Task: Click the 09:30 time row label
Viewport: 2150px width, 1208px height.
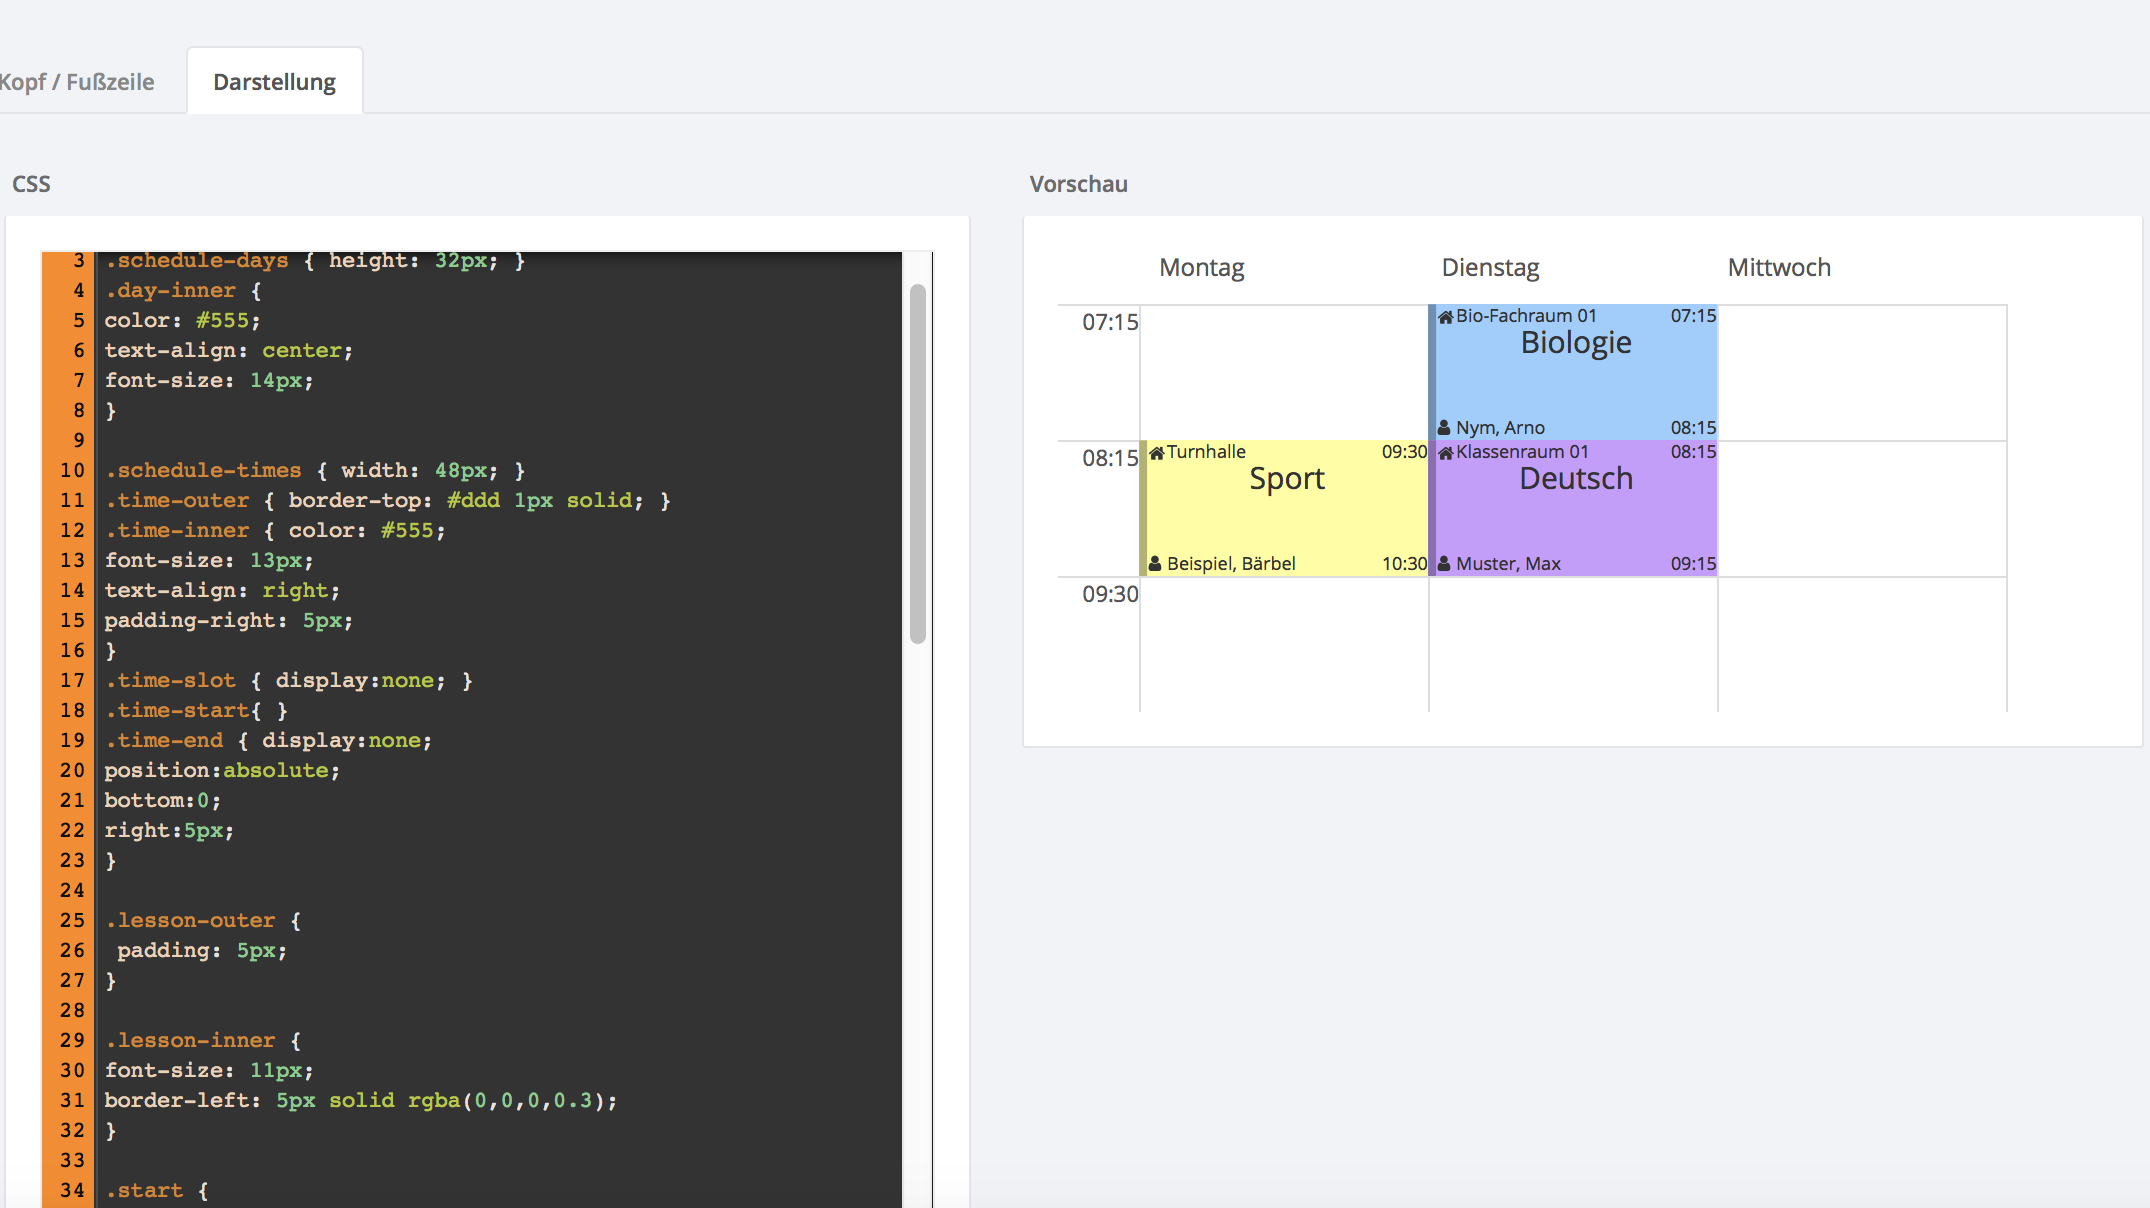Action: 1110,594
